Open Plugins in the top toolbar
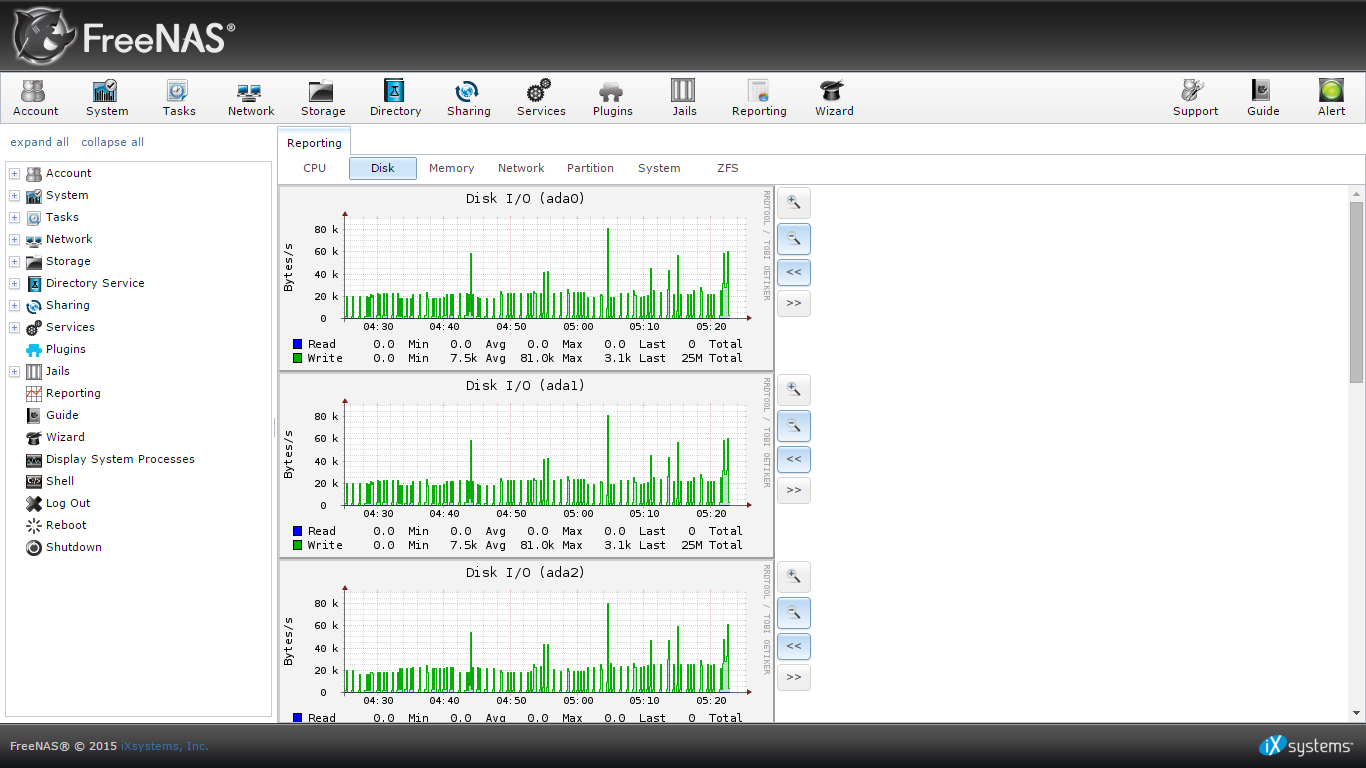The image size is (1366, 768). [612, 98]
